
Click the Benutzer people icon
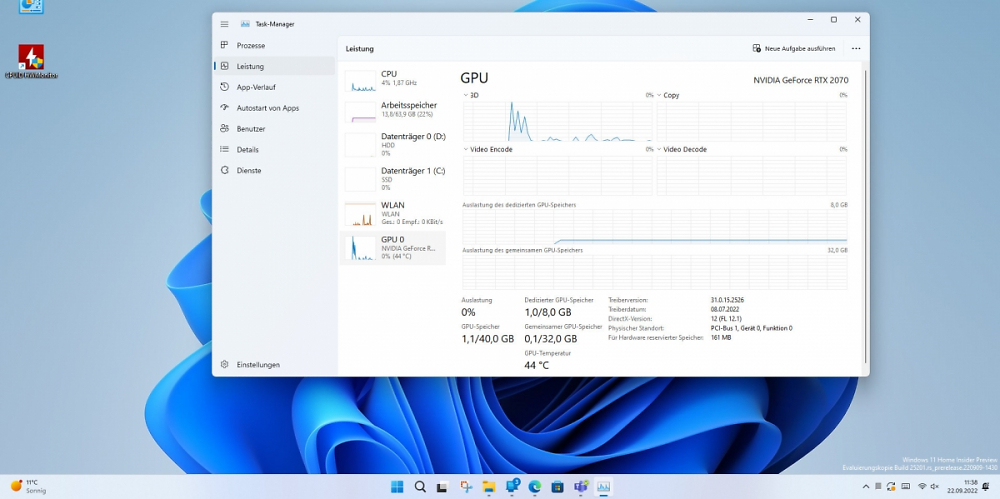coord(224,129)
